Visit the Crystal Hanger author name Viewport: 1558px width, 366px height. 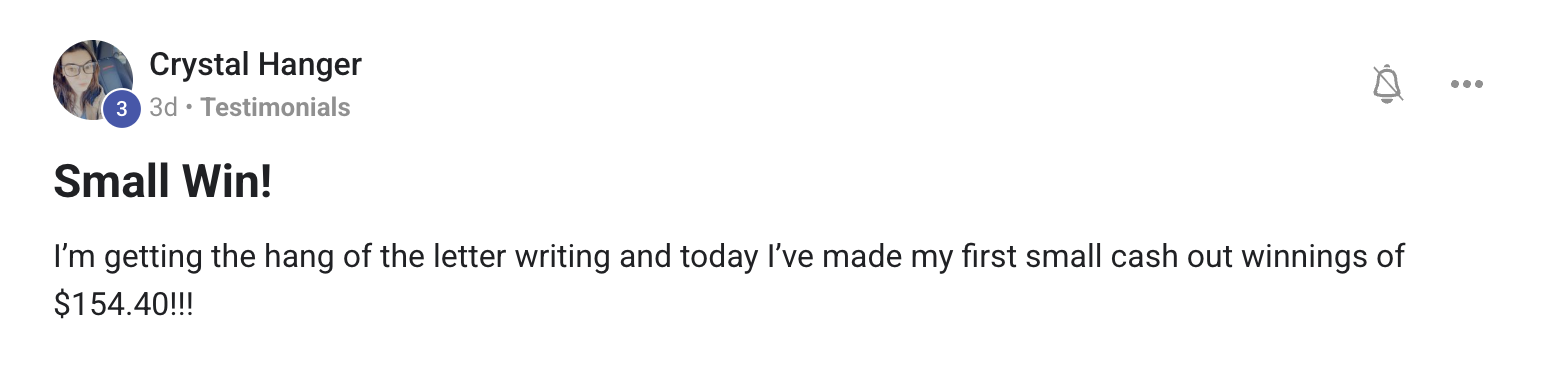click(255, 65)
